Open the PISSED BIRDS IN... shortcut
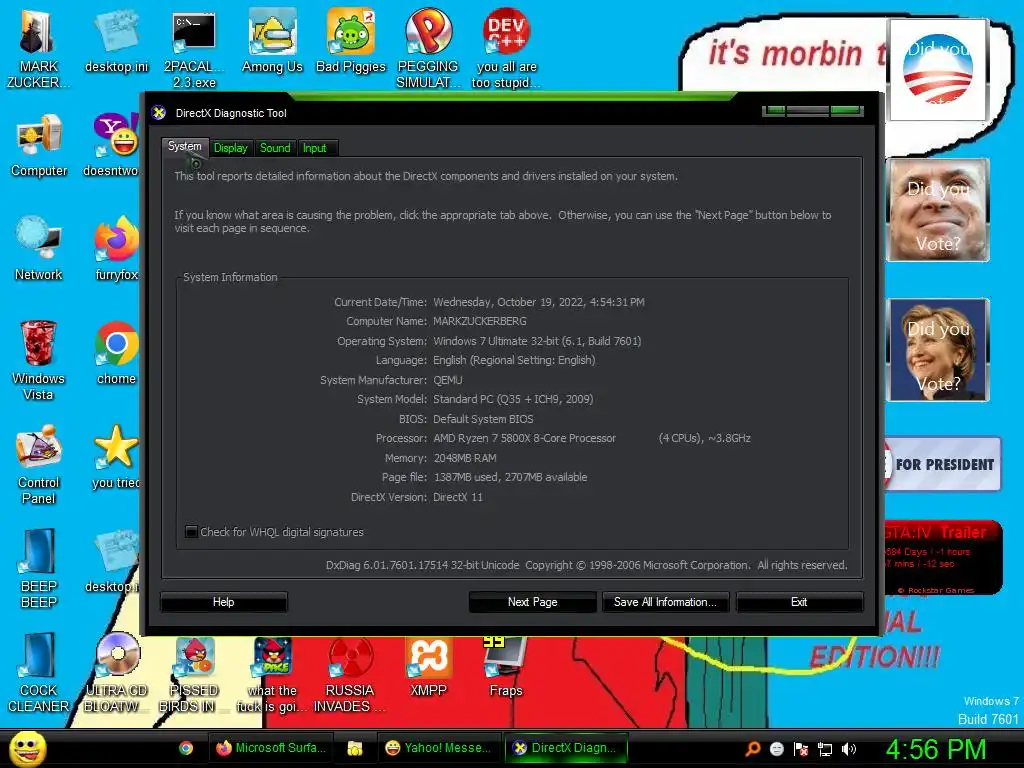Screen dimensions: 1024x768 194,674
